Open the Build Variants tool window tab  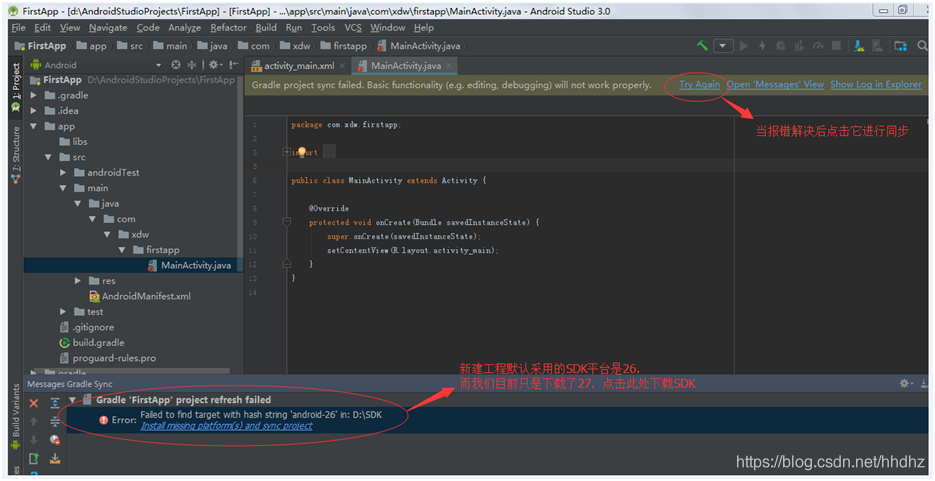click(16, 417)
